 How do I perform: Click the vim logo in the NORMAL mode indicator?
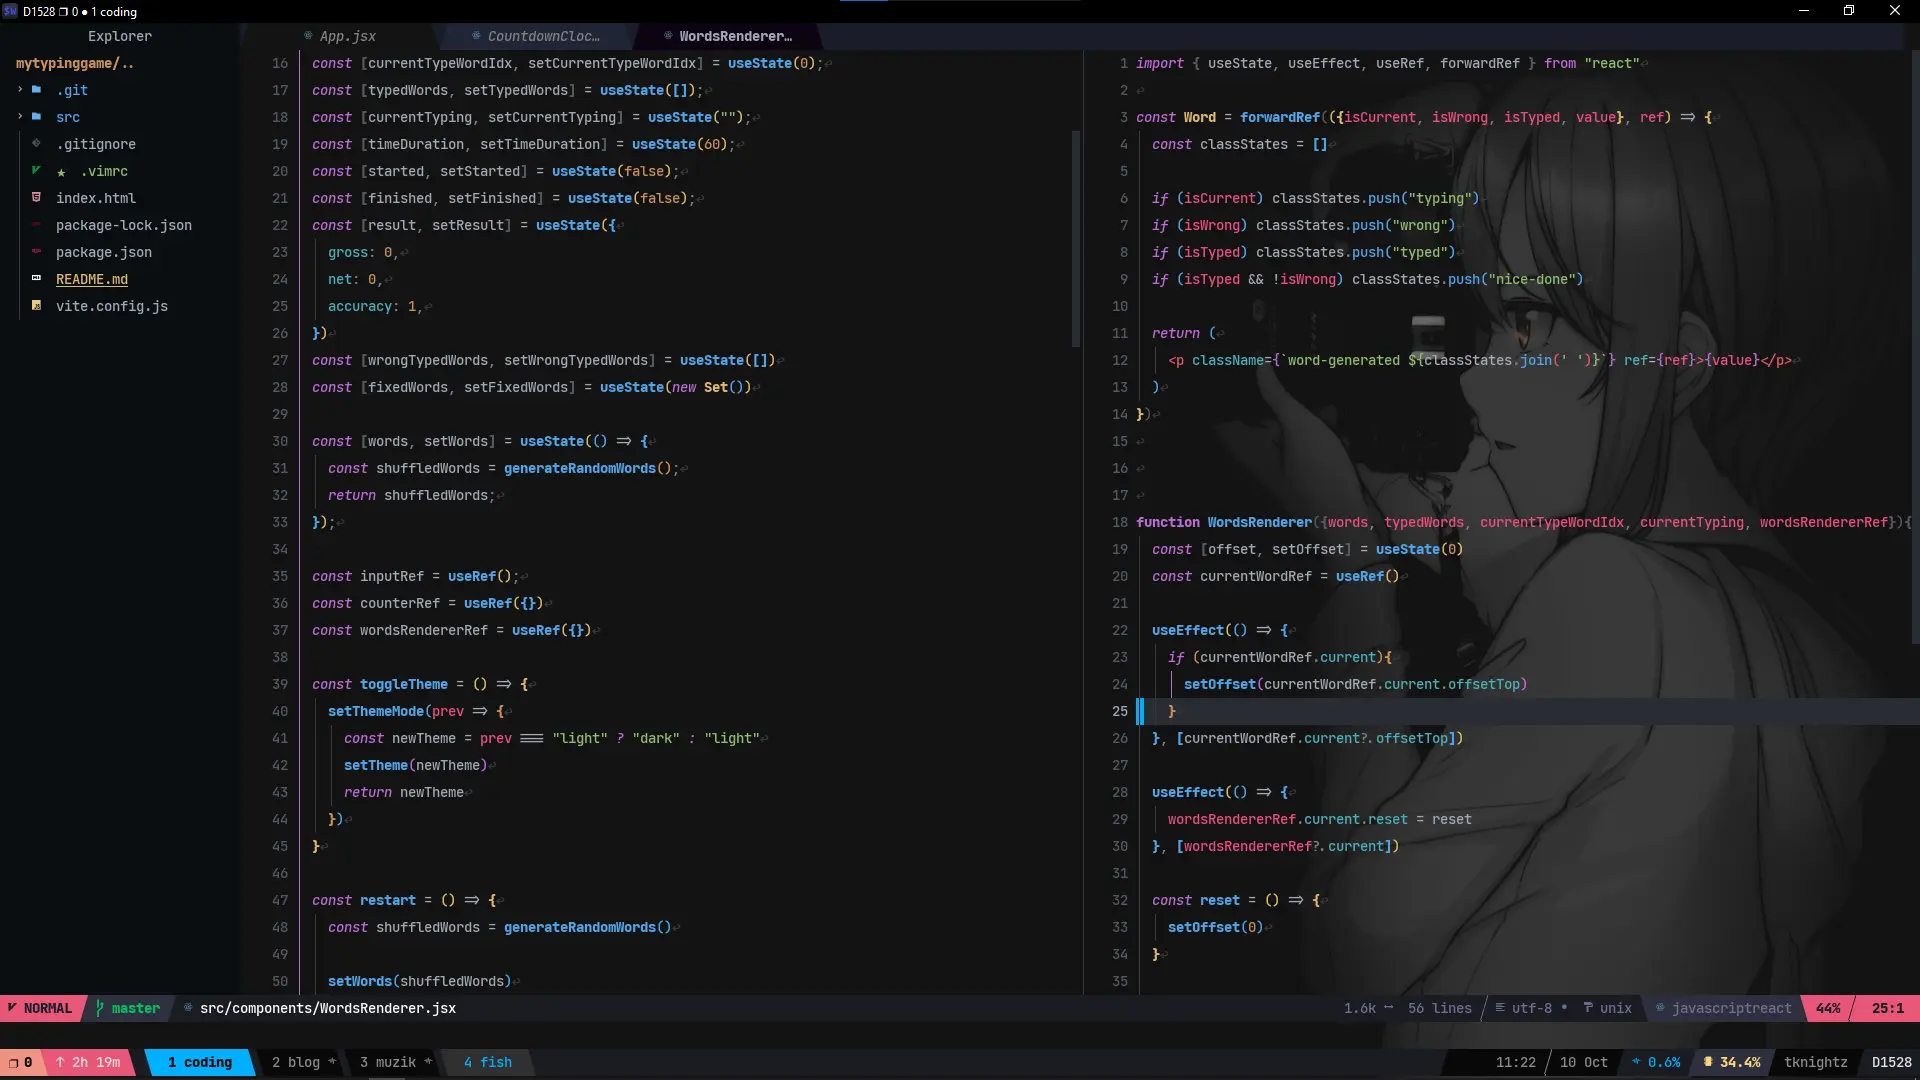12,1008
